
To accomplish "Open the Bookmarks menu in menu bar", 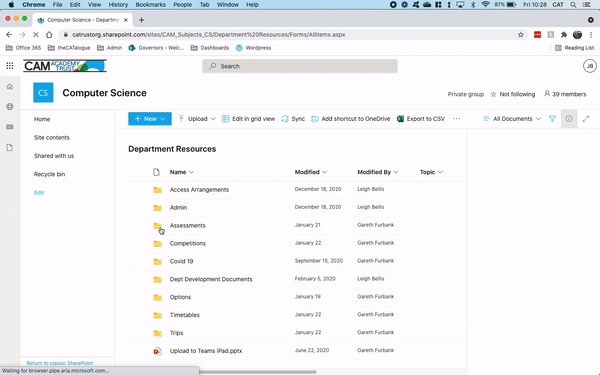I will 150,5.
